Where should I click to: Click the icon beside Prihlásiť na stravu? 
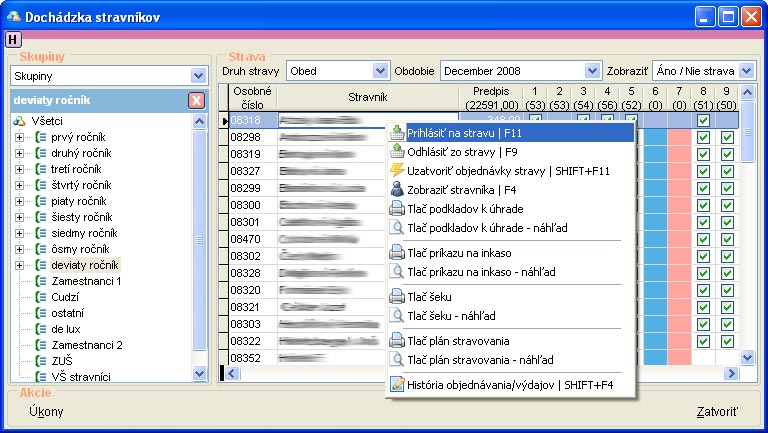tap(398, 133)
